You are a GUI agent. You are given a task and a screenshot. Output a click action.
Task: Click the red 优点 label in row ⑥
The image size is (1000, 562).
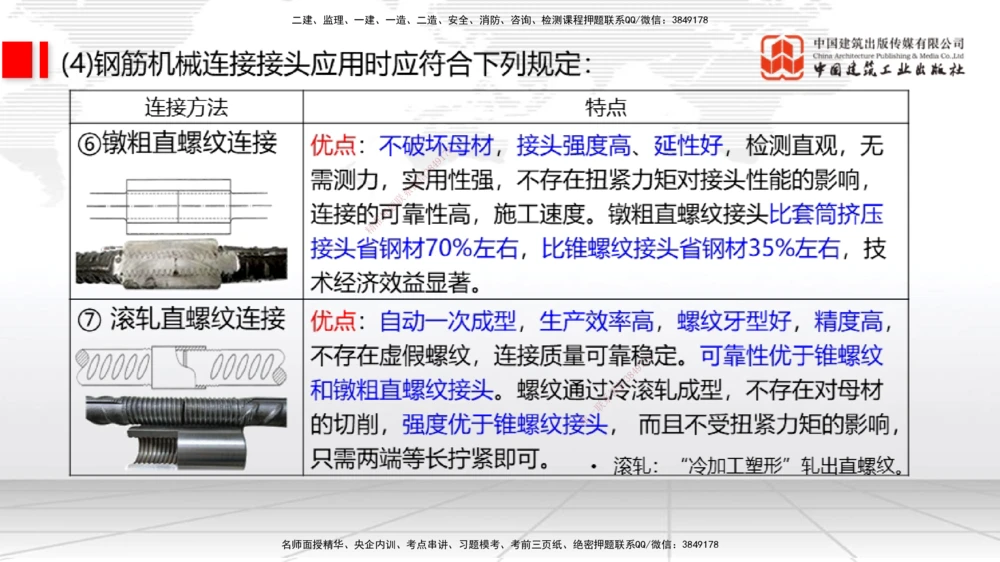333,146
